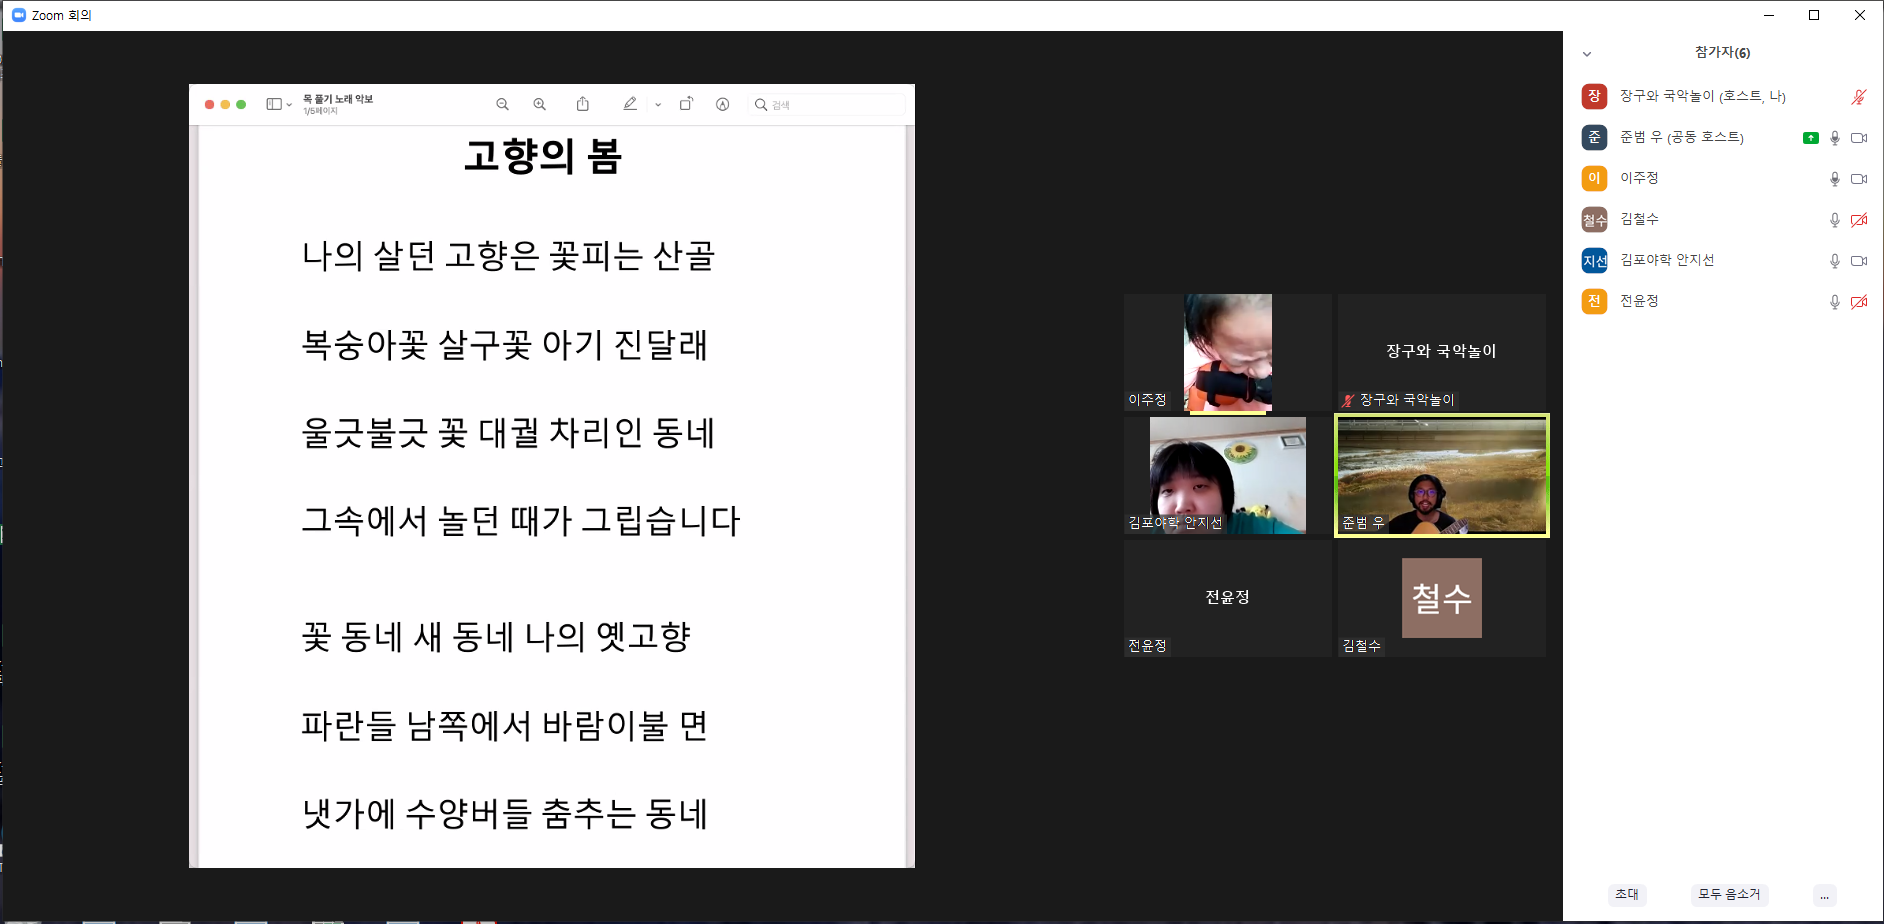The width and height of the screenshot is (1884, 924).
Task: Open the sidebar view menu in Preview
Action: click(279, 104)
